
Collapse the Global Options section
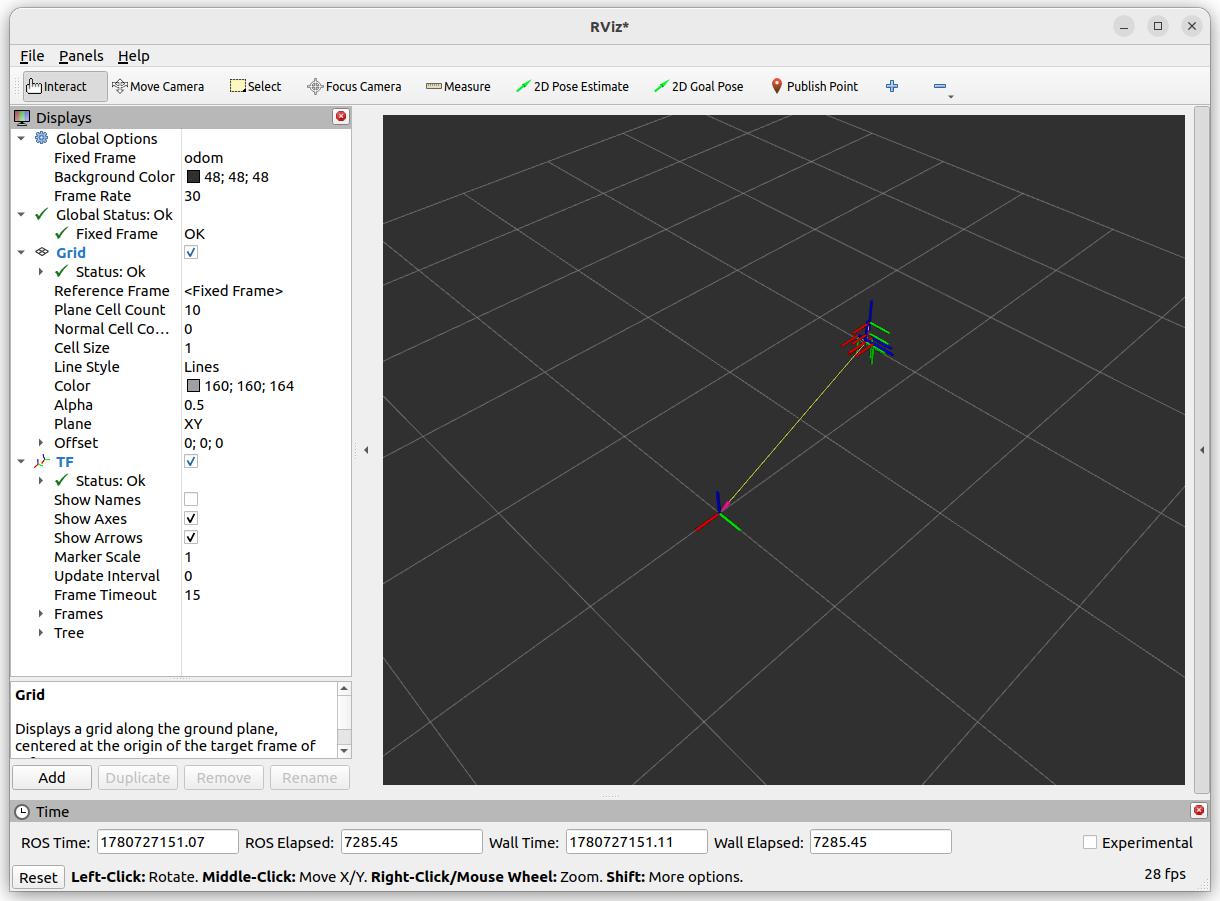[21, 139]
